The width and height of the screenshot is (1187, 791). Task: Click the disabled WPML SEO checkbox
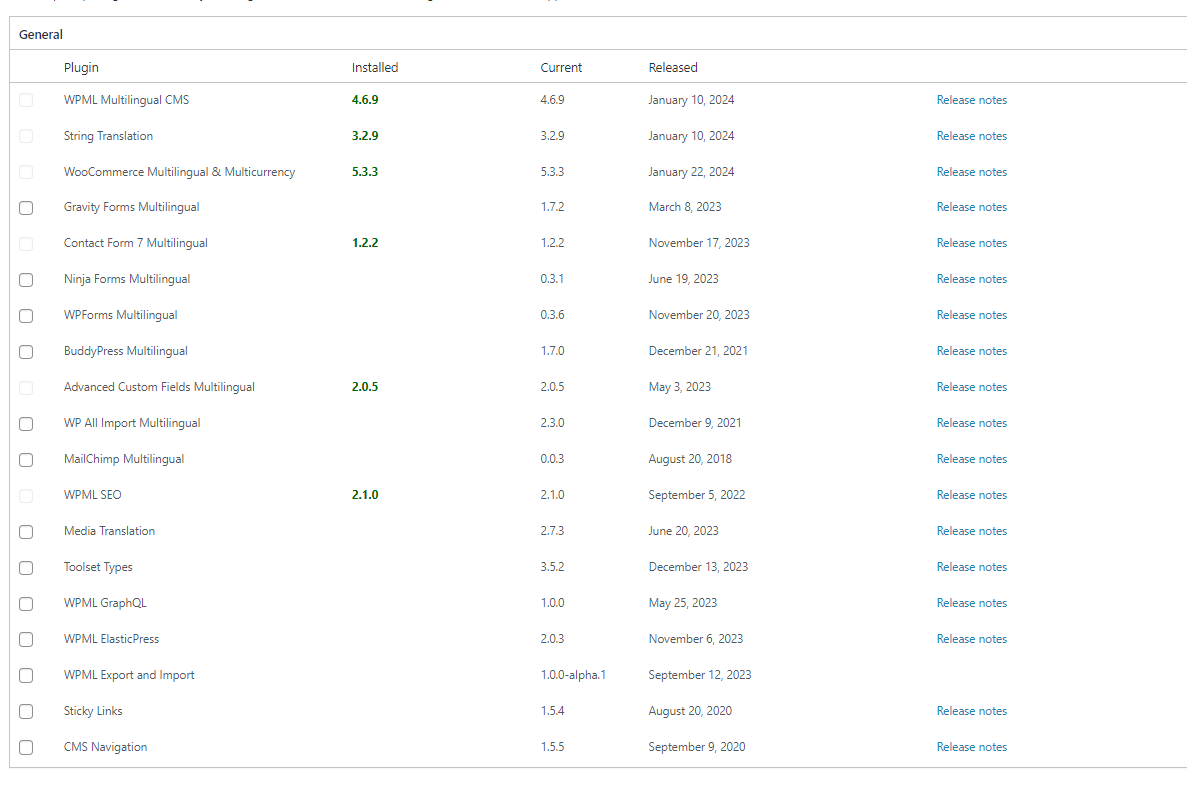click(x=26, y=496)
